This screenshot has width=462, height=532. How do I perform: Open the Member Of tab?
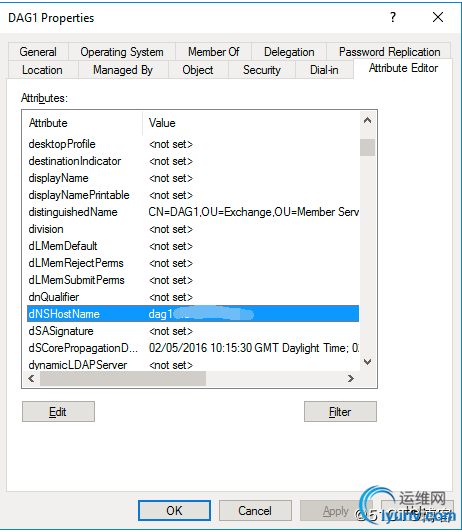[213, 52]
